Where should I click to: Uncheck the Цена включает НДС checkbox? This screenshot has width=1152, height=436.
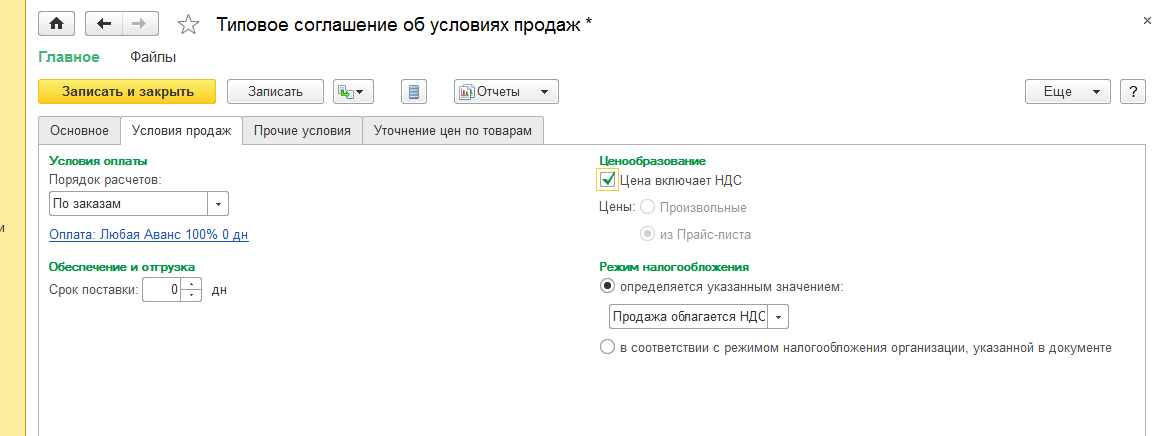[607, 181]
